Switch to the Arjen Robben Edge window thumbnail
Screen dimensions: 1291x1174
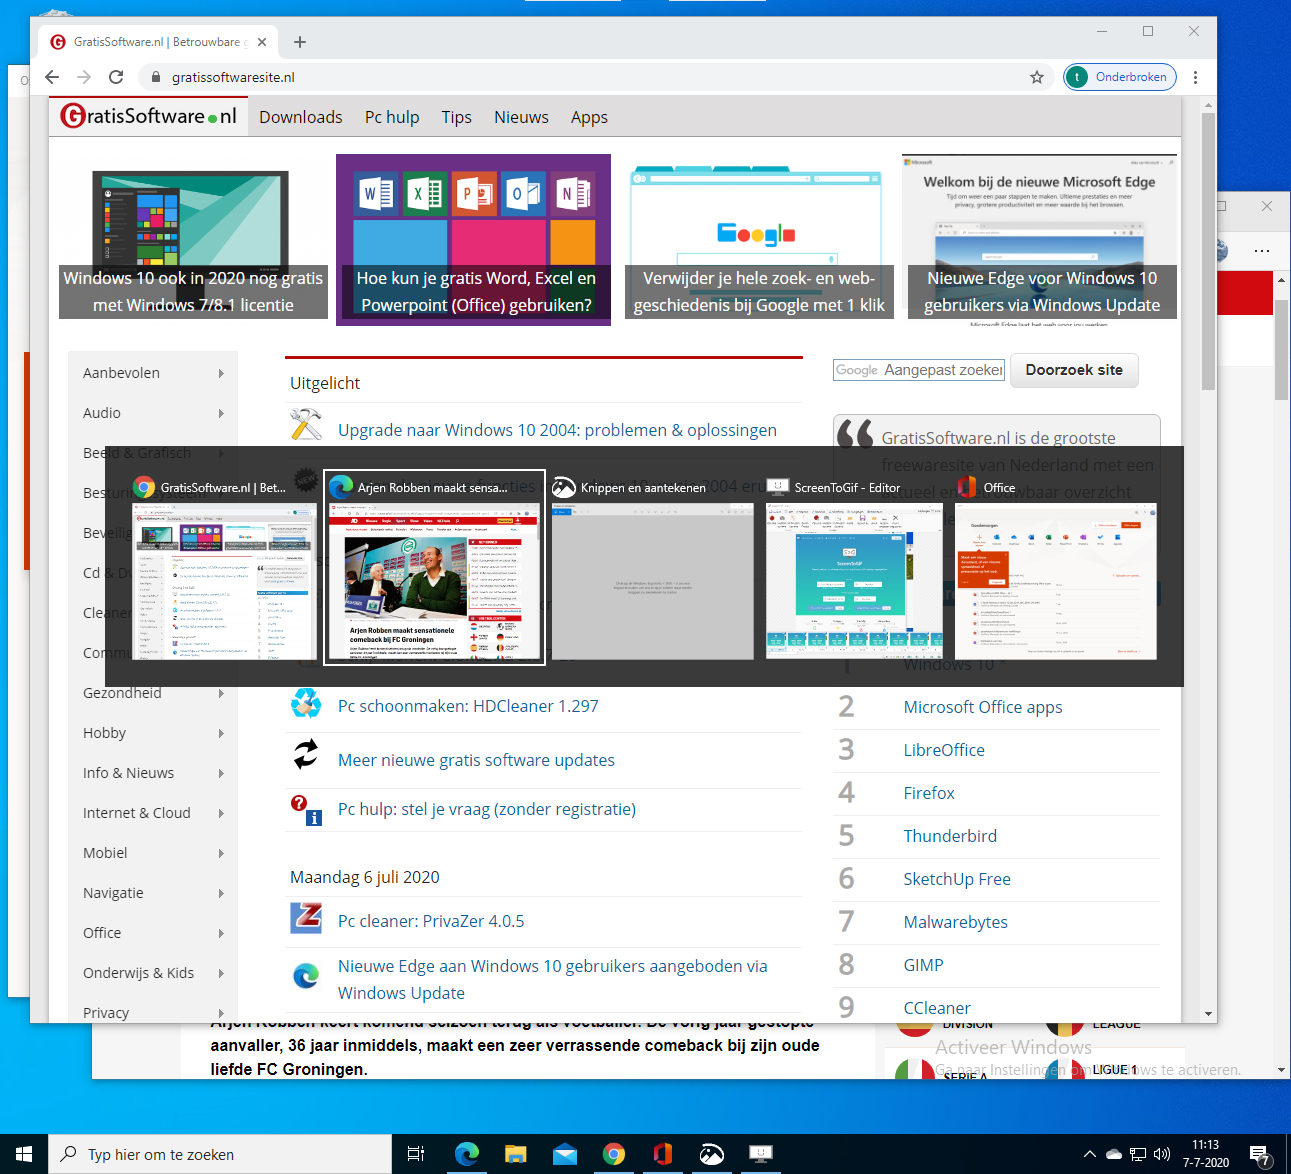point(435,580)
